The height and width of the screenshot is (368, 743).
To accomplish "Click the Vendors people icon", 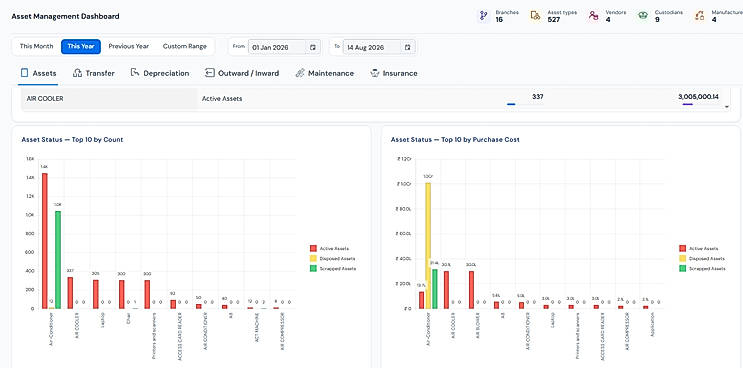I will (x=594, y=16).
